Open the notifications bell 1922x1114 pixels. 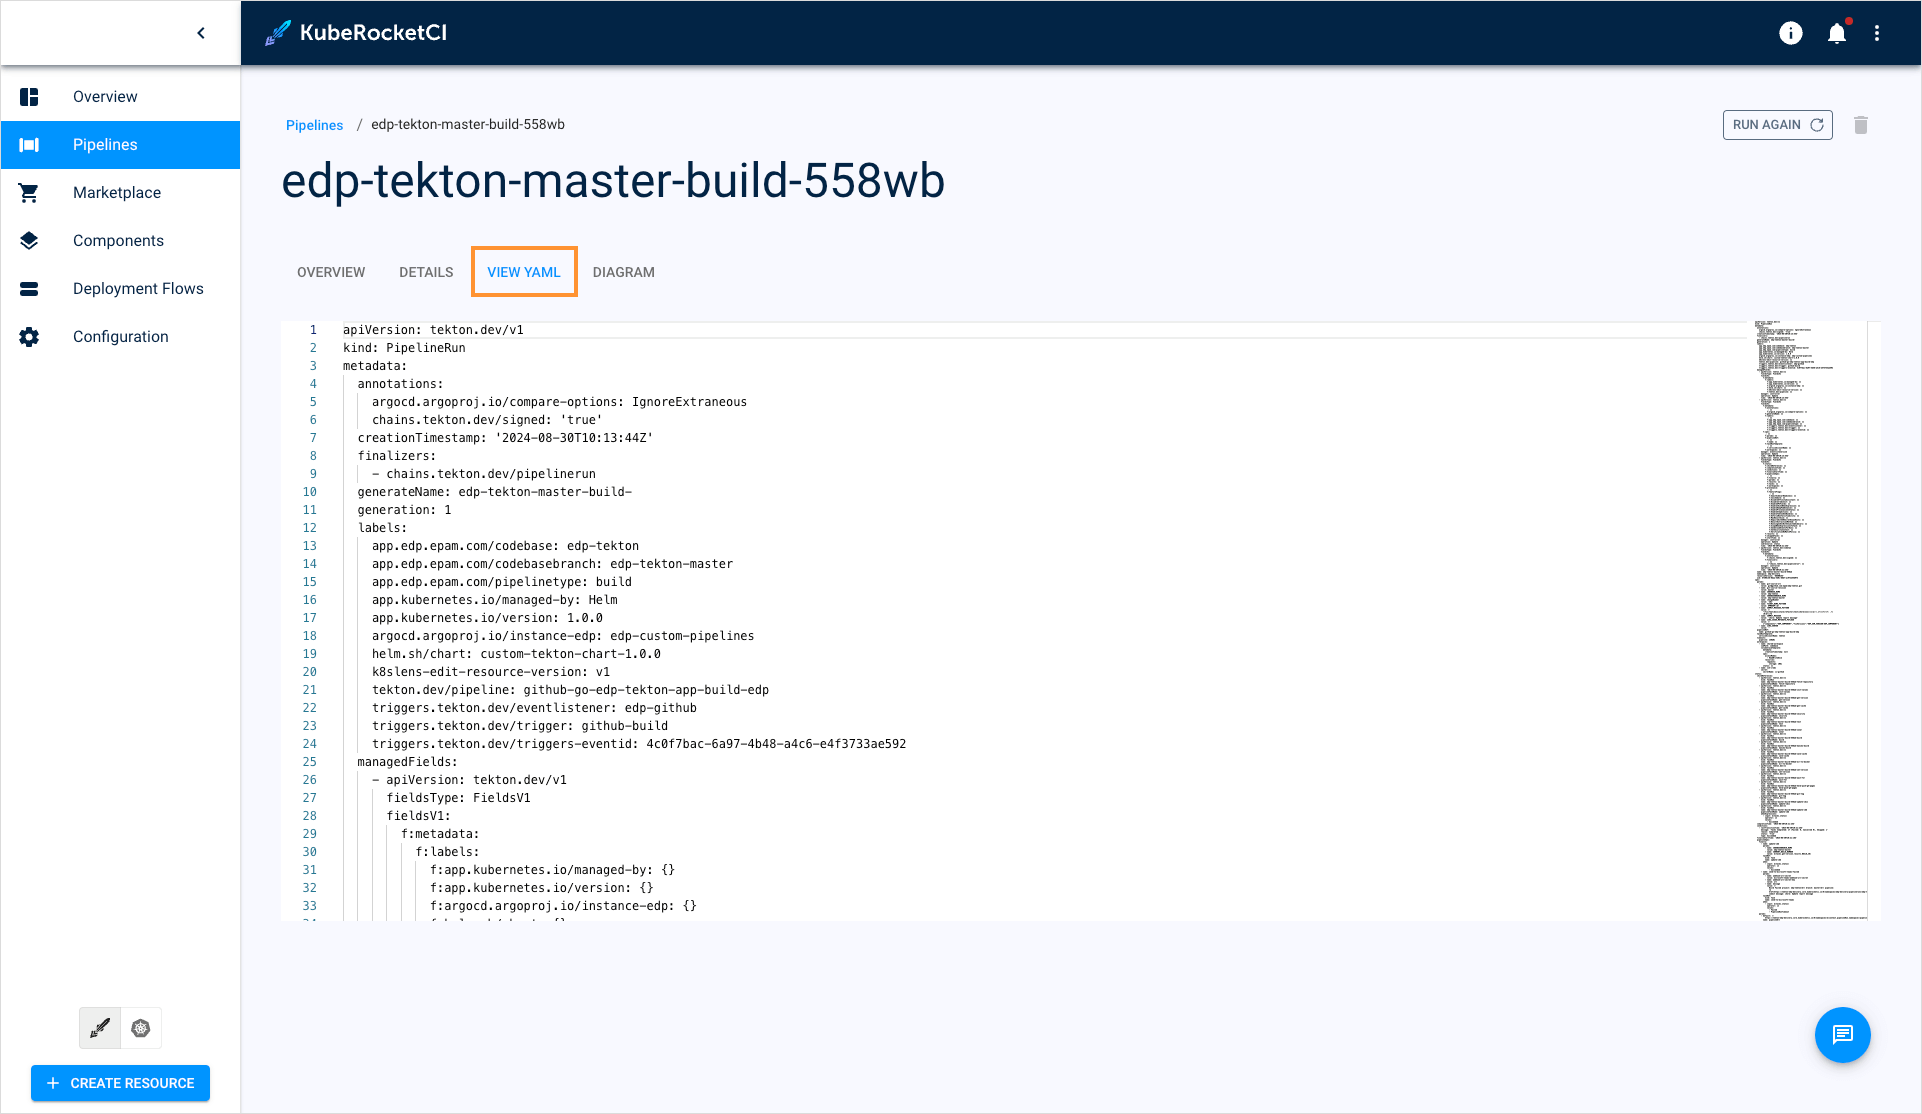(1837, 33)
